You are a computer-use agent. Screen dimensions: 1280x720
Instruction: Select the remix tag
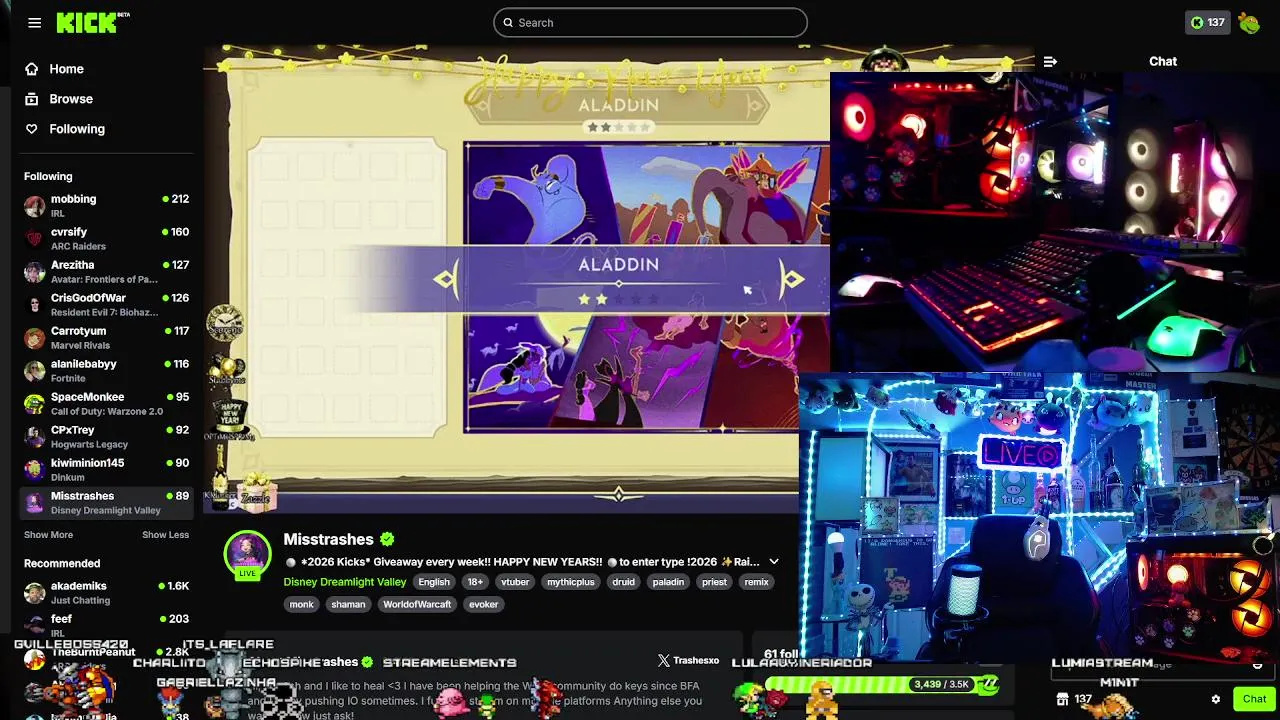tap(757, 582)
